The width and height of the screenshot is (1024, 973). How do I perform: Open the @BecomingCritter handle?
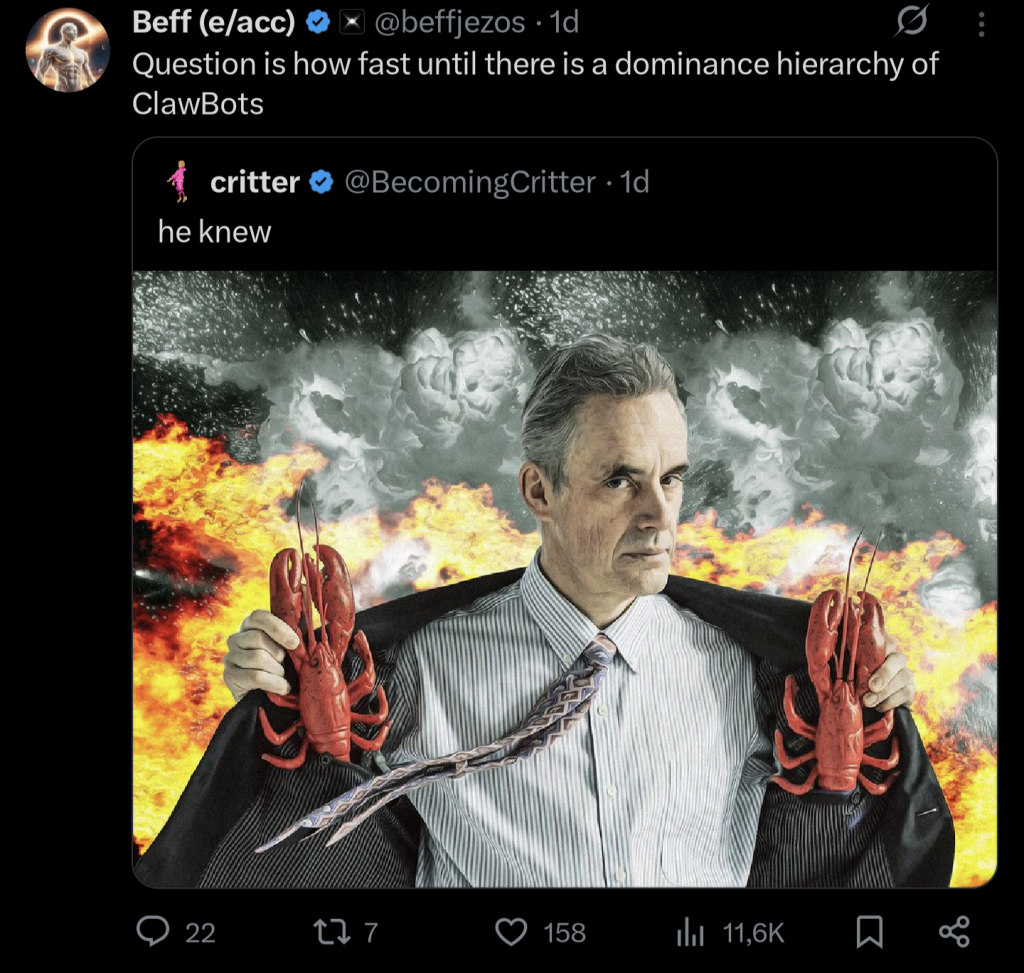pos(469,182)
